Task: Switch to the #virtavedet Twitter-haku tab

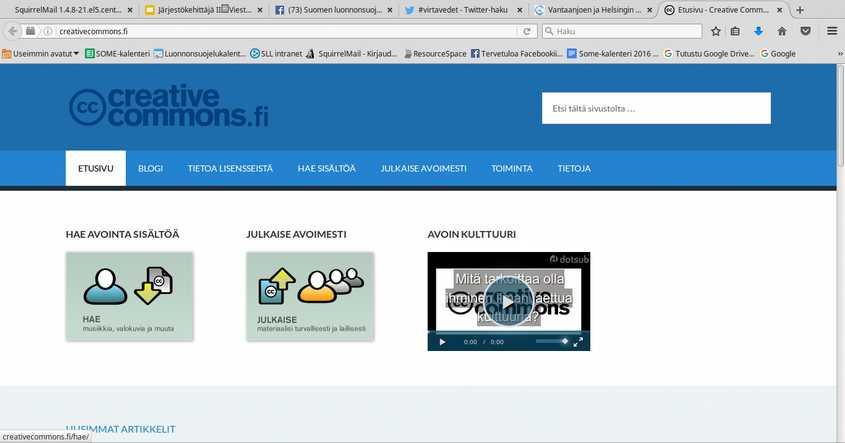Action: (463, 10)
